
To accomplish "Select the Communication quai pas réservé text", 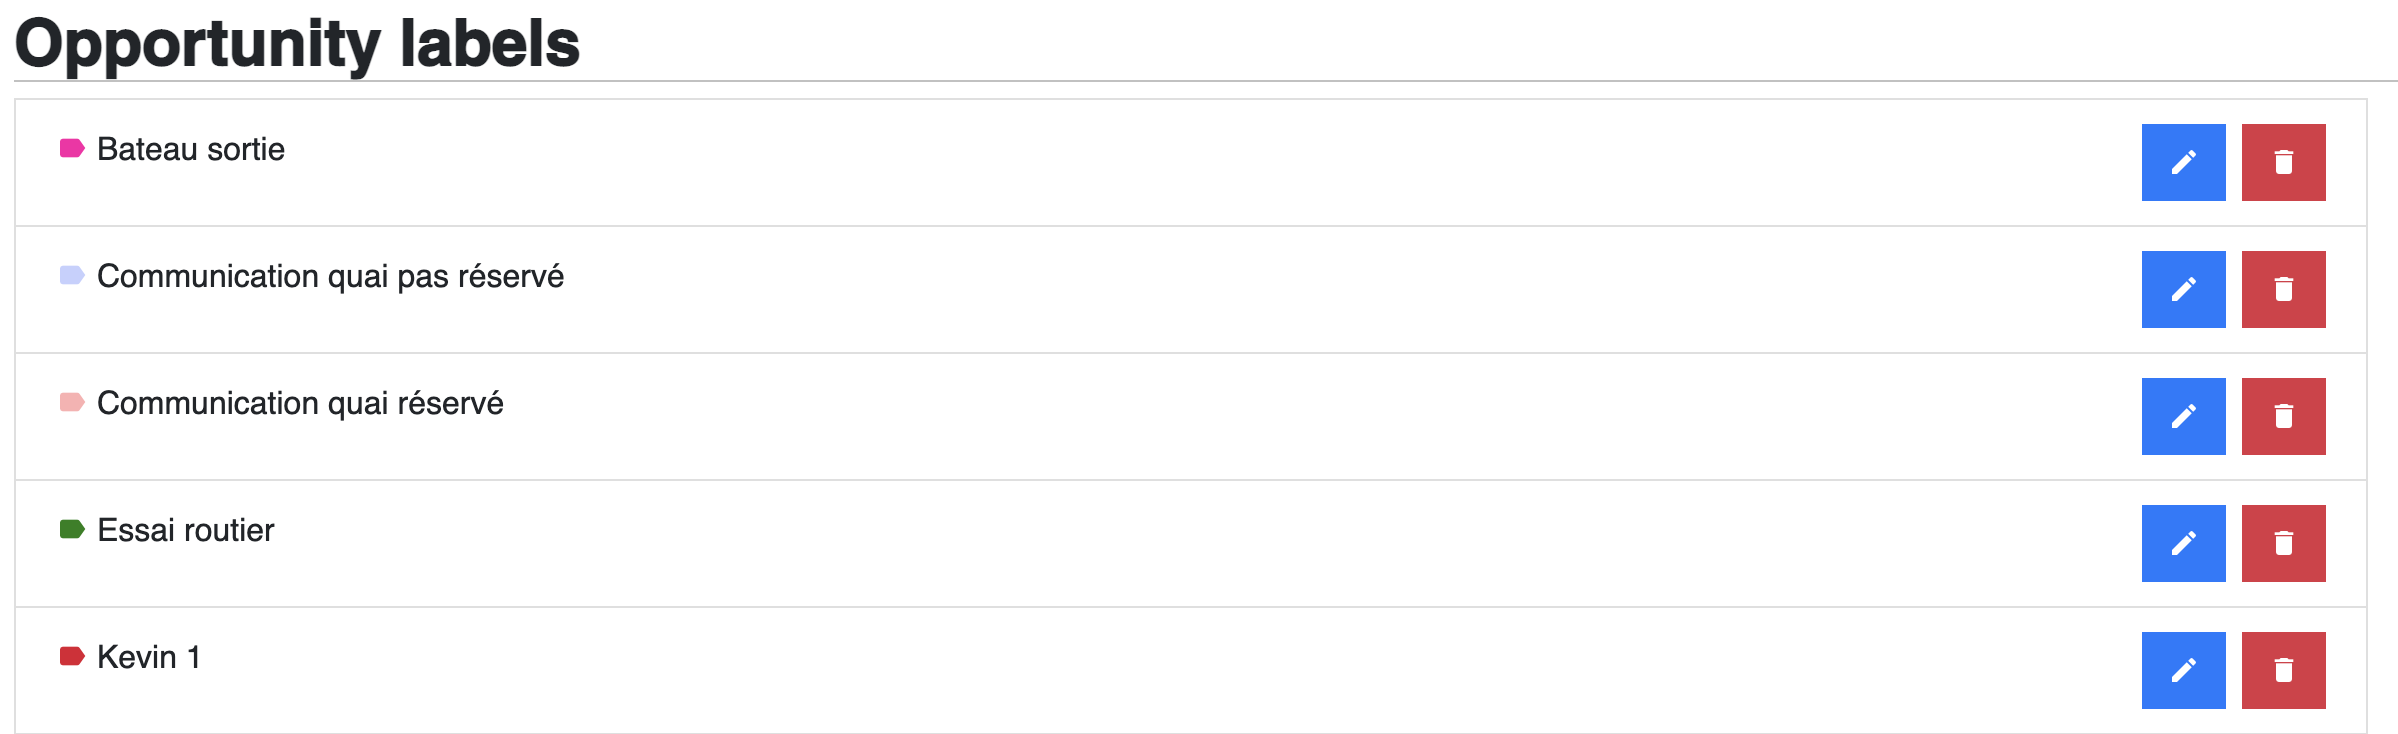I will 330,277.
